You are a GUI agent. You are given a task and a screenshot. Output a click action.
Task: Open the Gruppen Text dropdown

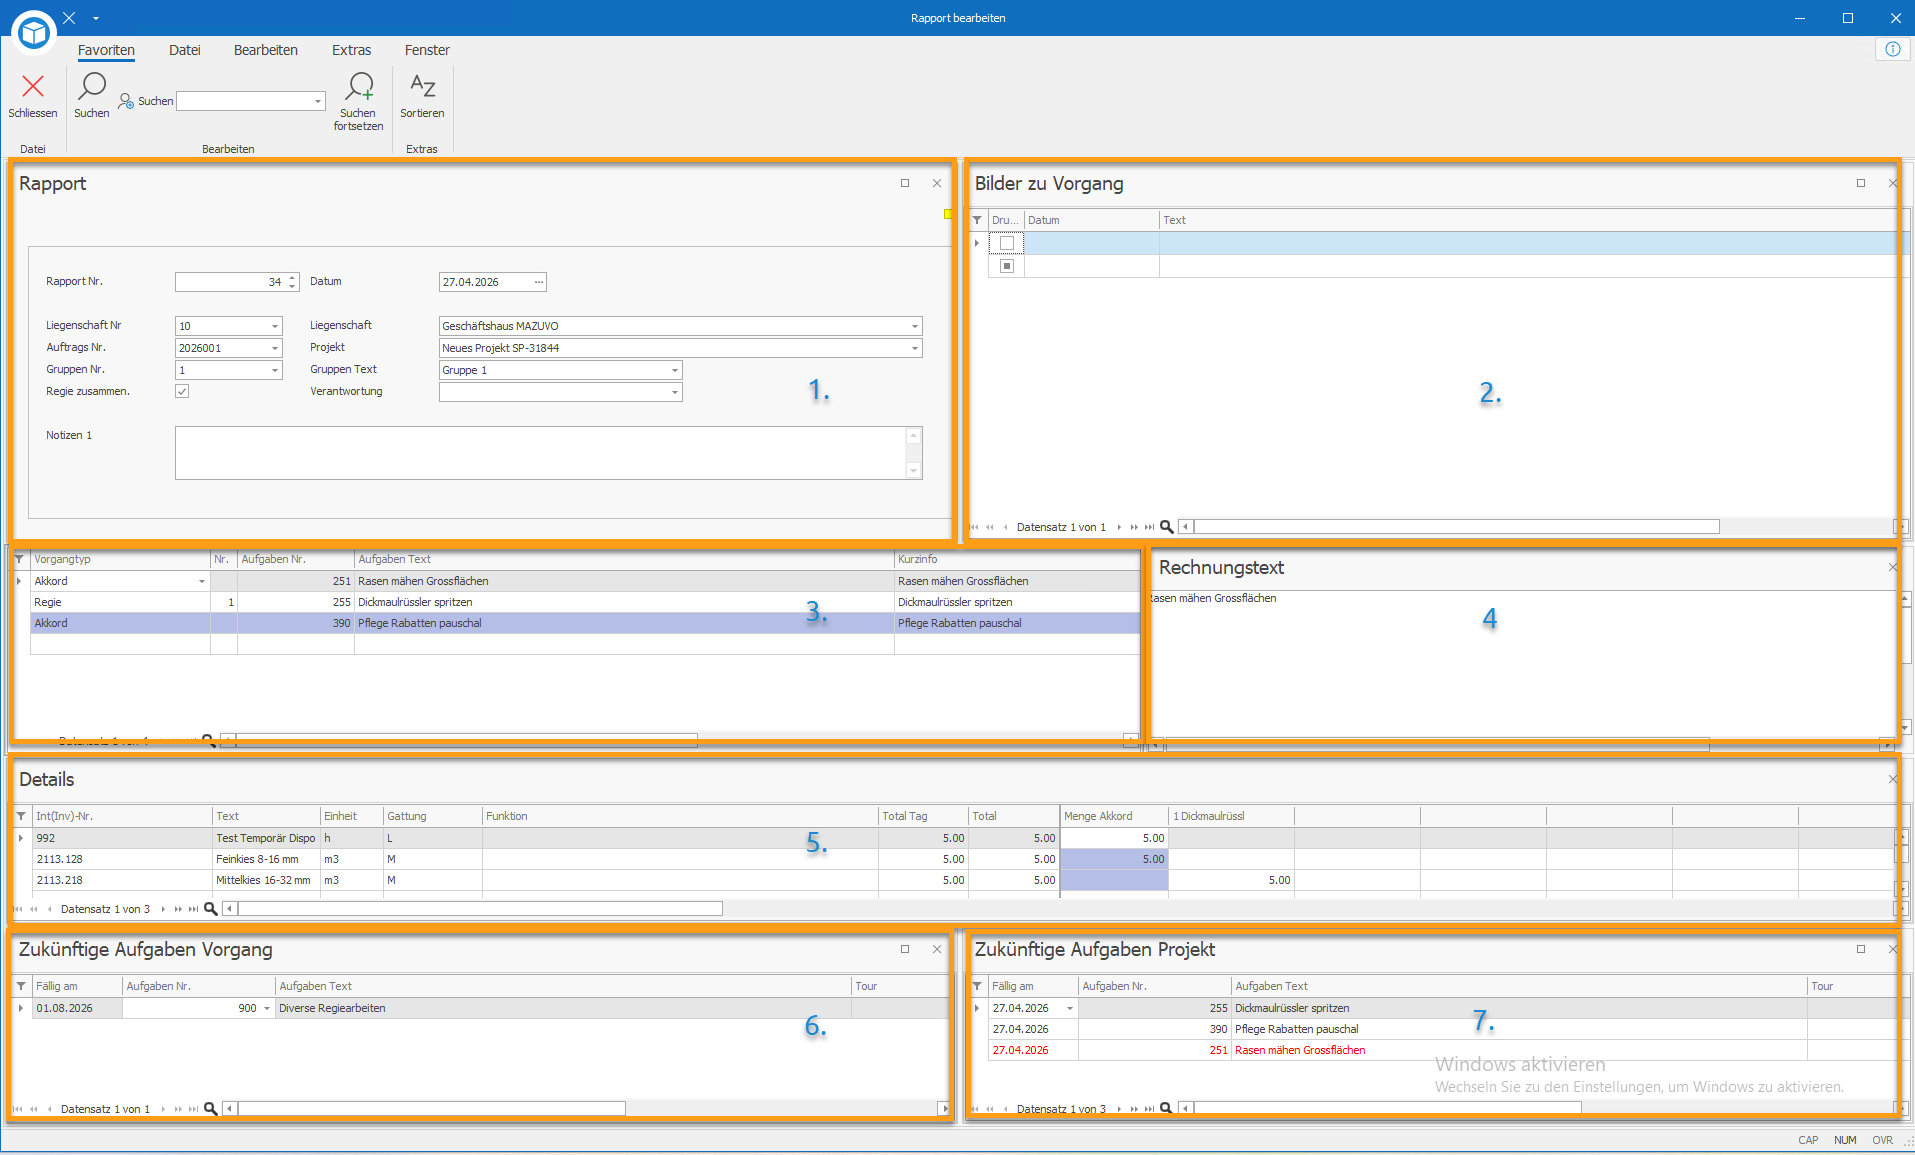click(675, 370)
